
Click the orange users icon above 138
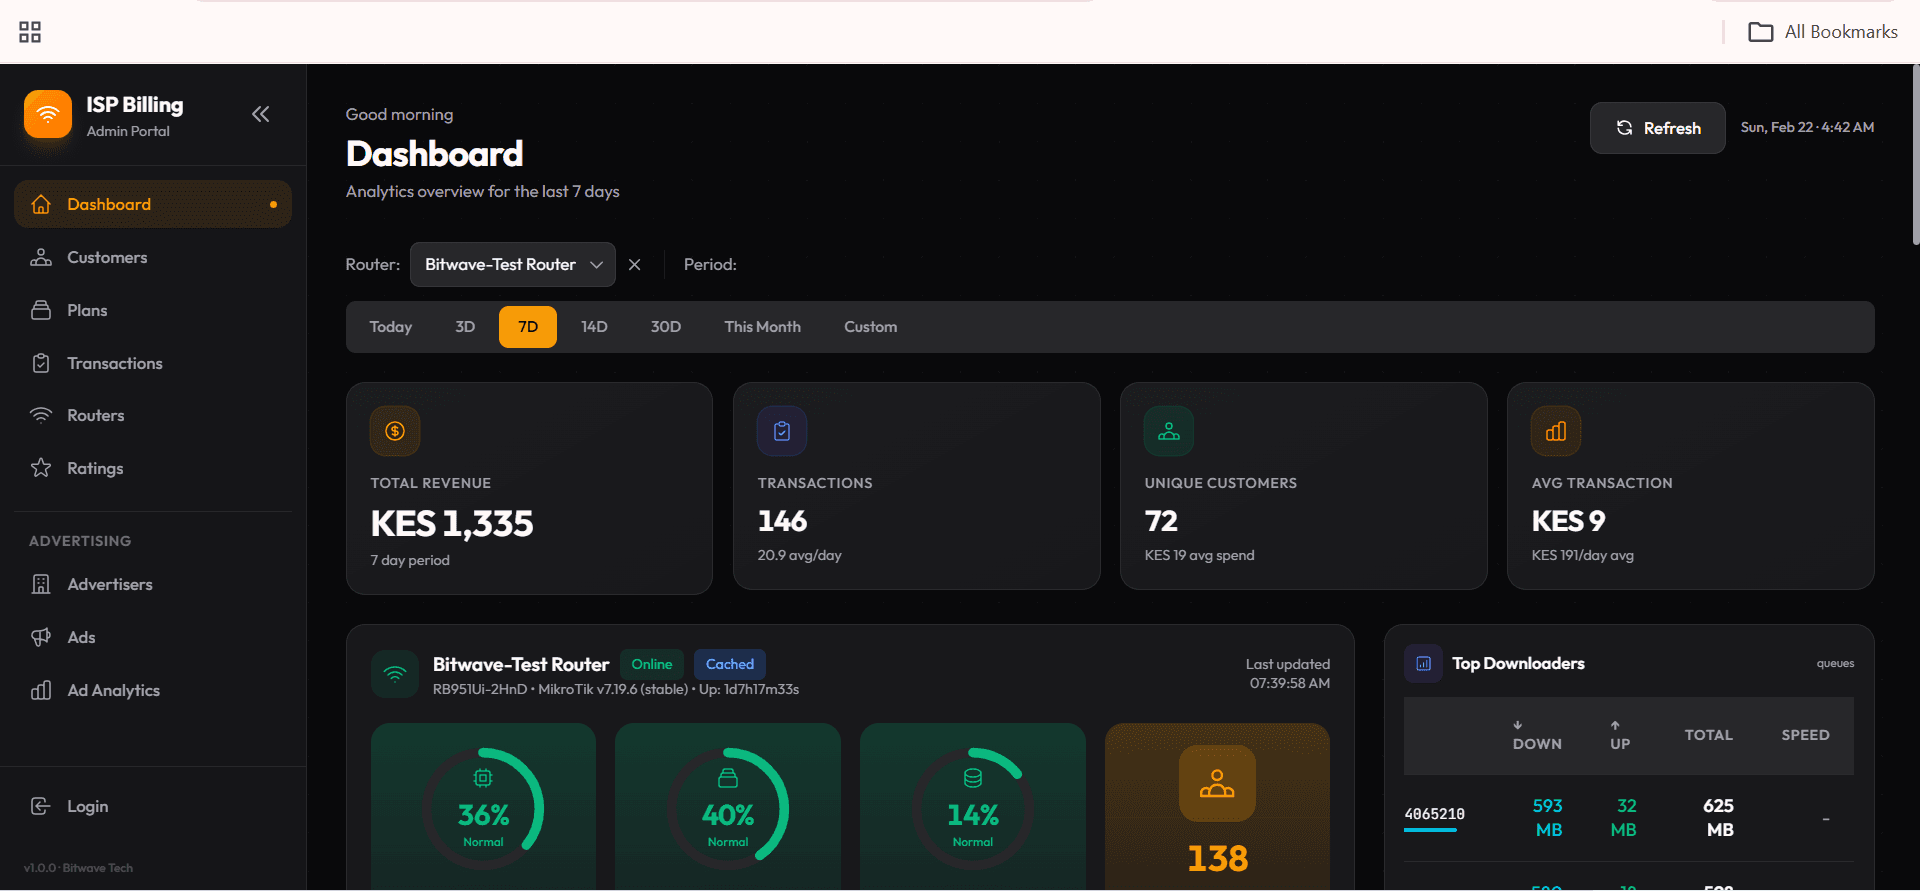pos(1217,783)
